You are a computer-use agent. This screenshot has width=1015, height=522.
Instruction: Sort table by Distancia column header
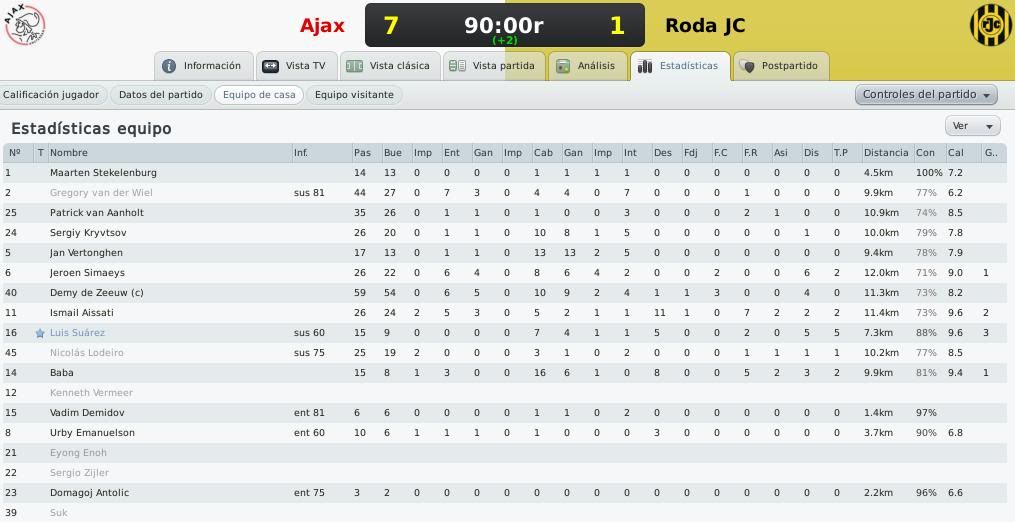pos(886,153)
